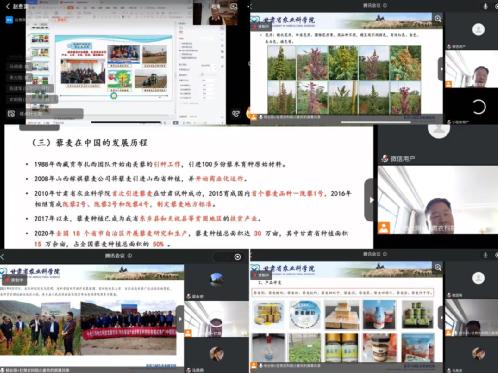Select the 微信用户 participant tile in the middle panel
This screenshot has width=498, height=373.
click(439, 145)
